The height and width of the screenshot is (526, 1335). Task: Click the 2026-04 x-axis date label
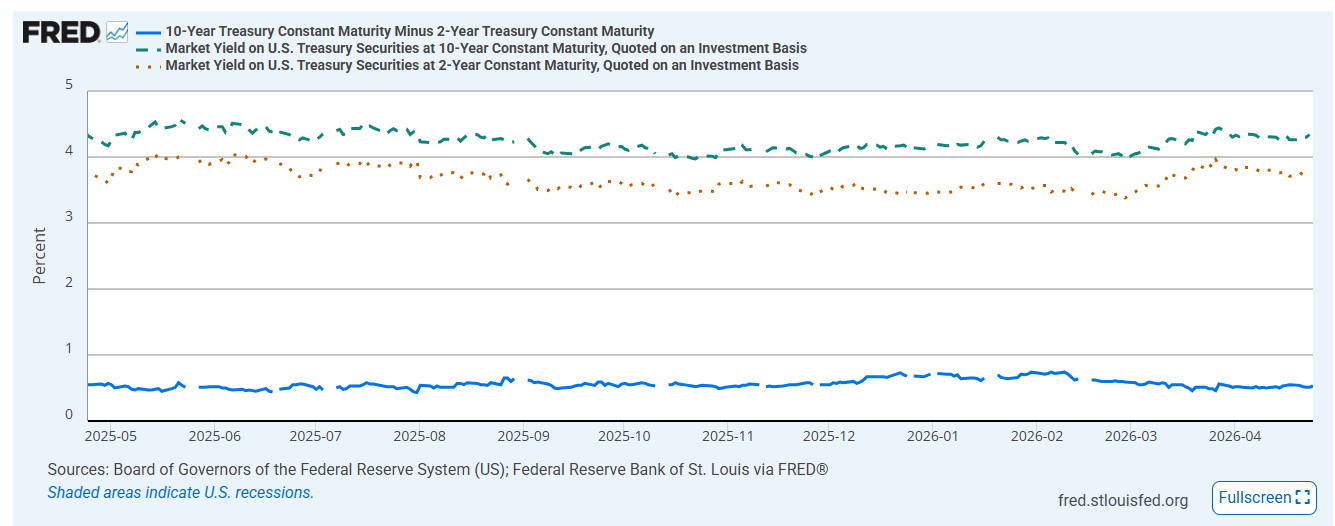coord(1234,436)
